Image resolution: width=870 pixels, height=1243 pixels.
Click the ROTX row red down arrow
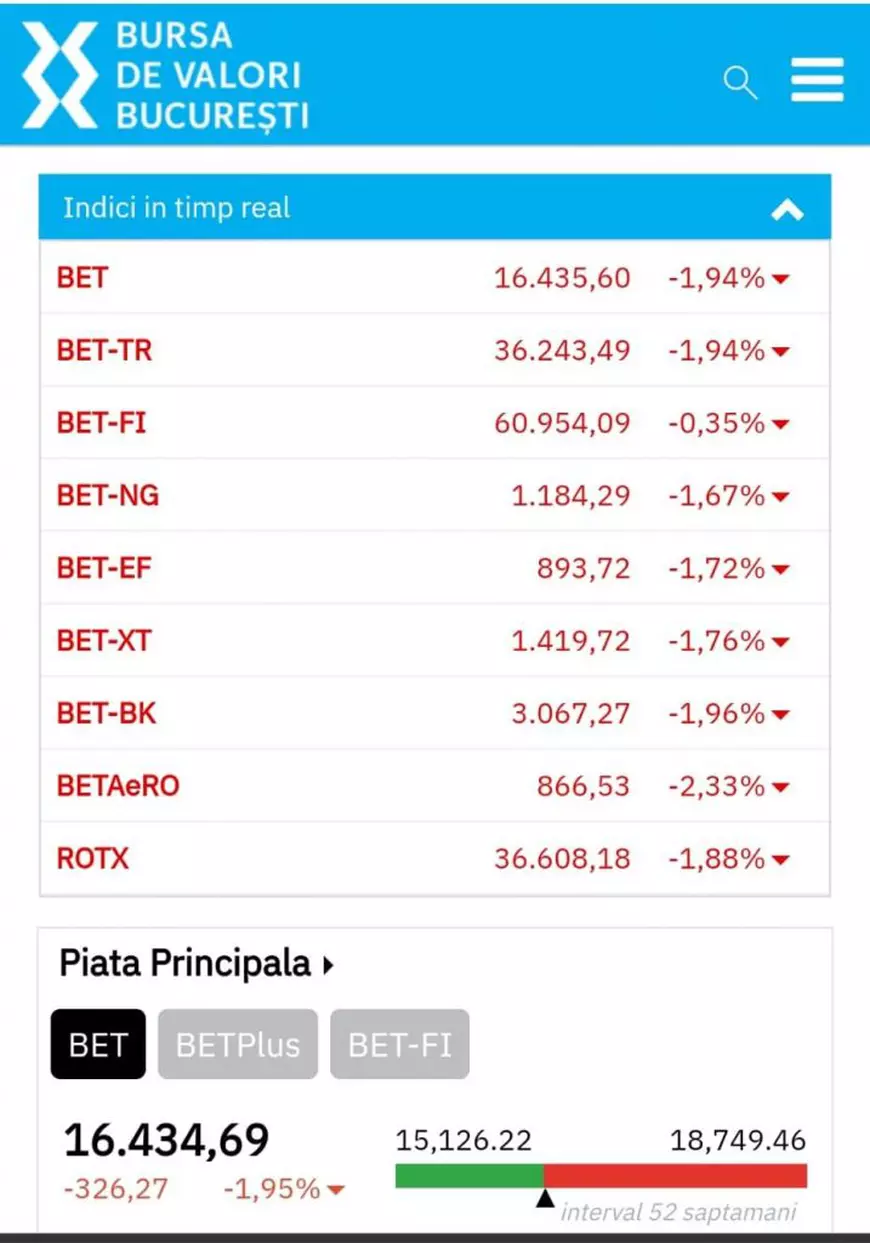(x=781, y=860)
